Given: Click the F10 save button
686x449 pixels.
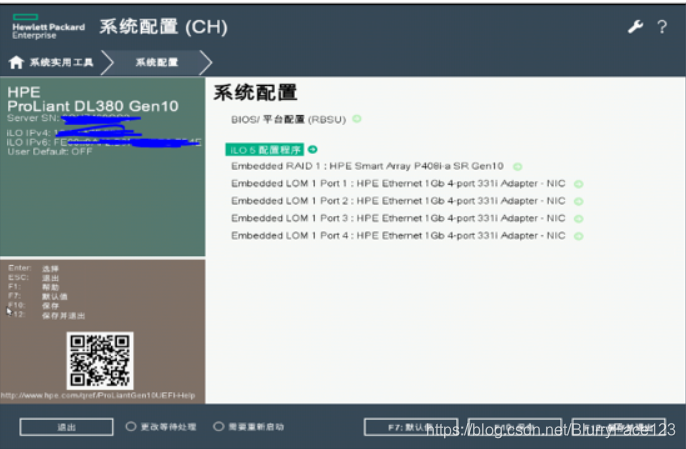Looking at the screenshot, I should tap(515, 427).
